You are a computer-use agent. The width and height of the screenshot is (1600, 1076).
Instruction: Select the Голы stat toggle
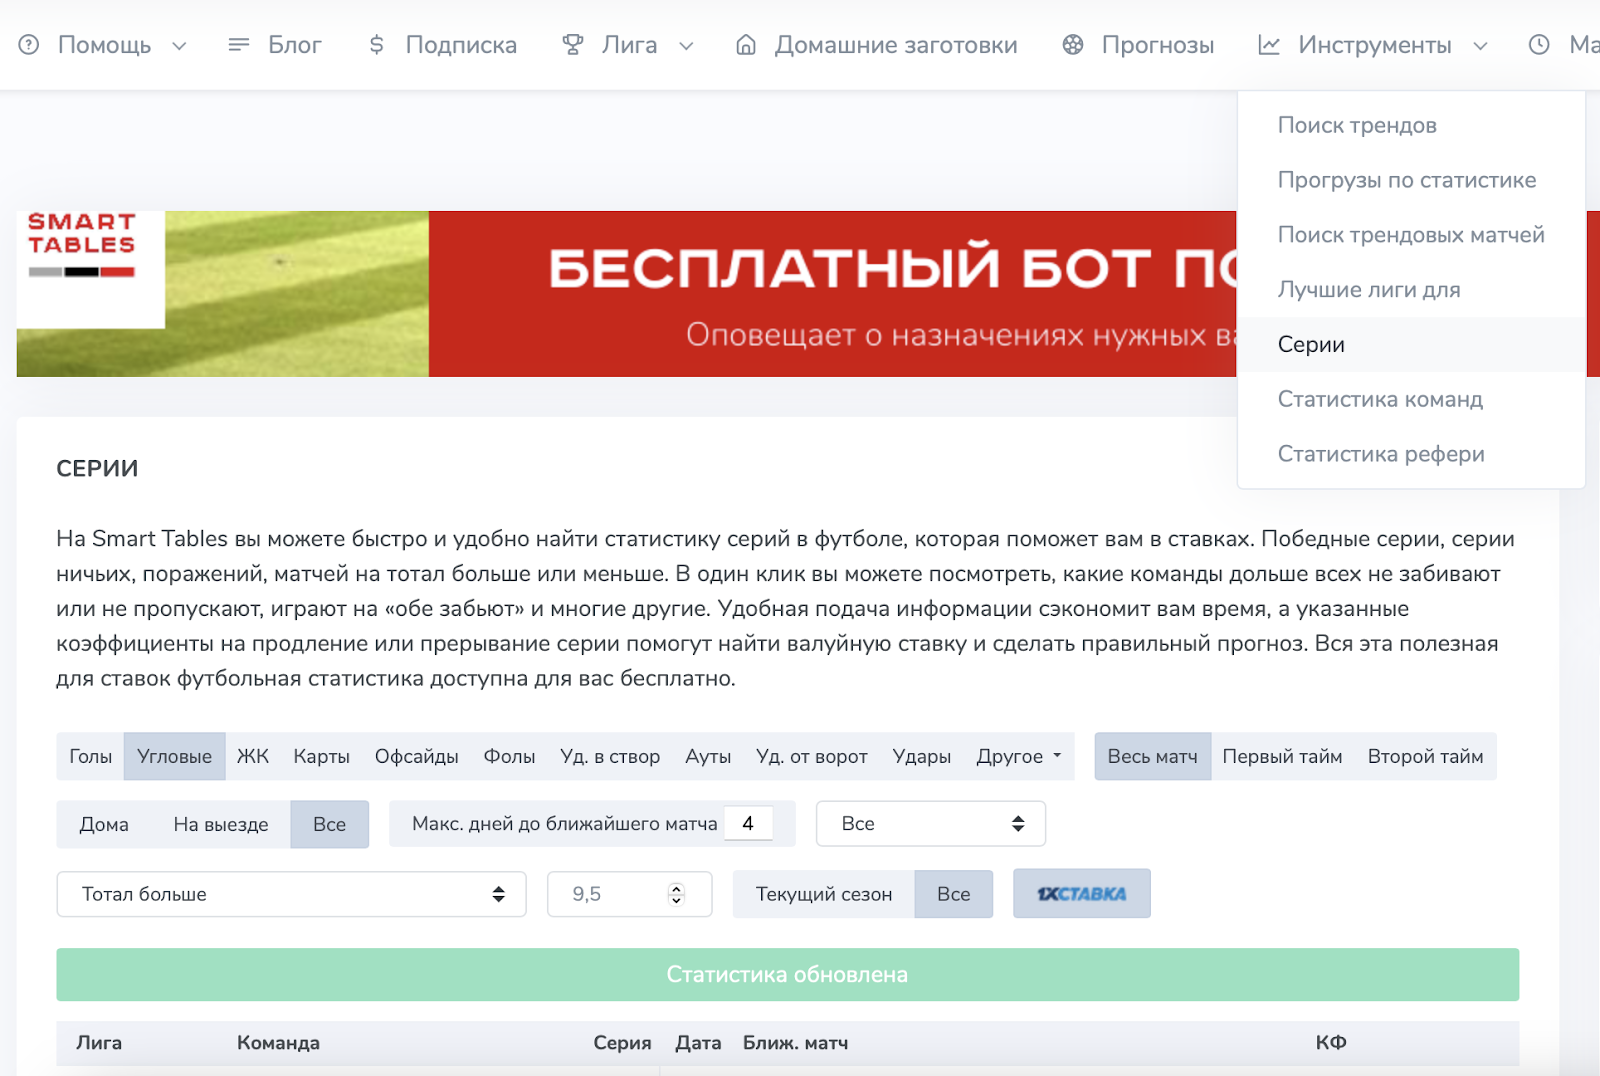click(x=90, y=757)
